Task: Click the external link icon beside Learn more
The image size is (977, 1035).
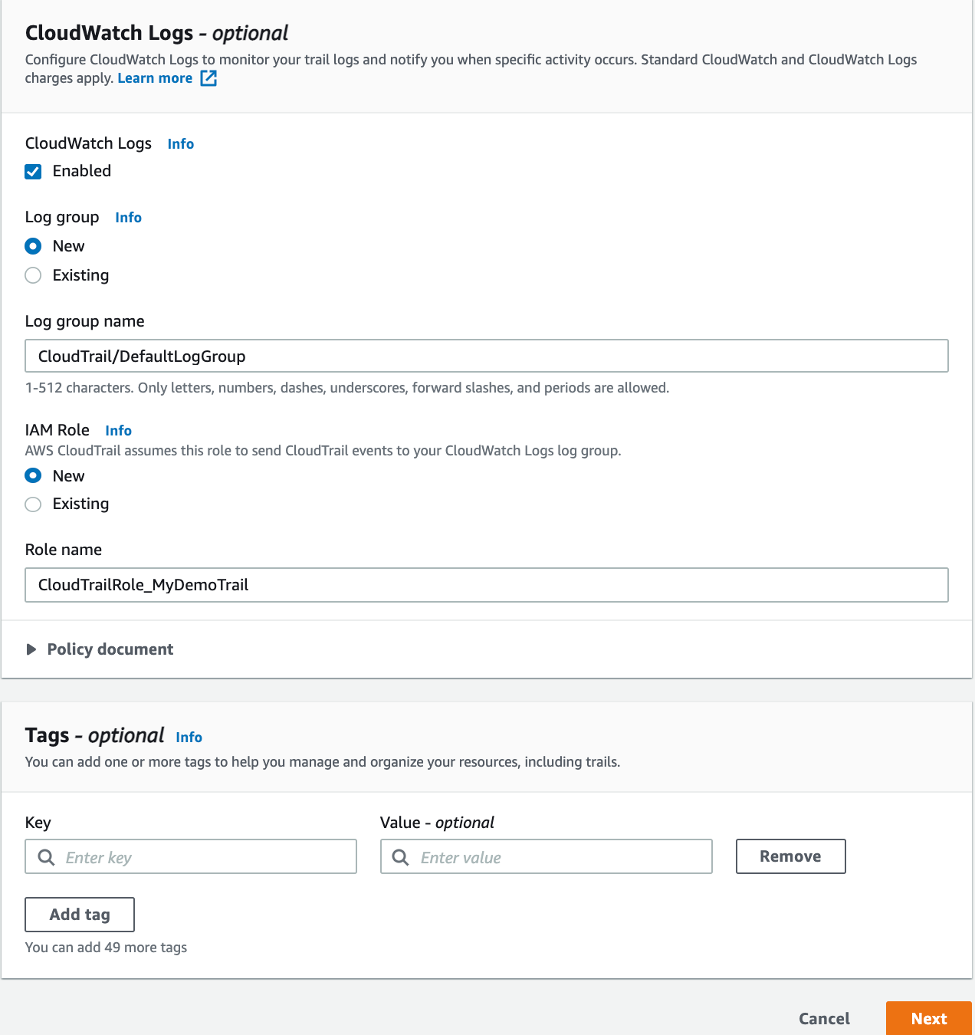Action: (207, 77)
